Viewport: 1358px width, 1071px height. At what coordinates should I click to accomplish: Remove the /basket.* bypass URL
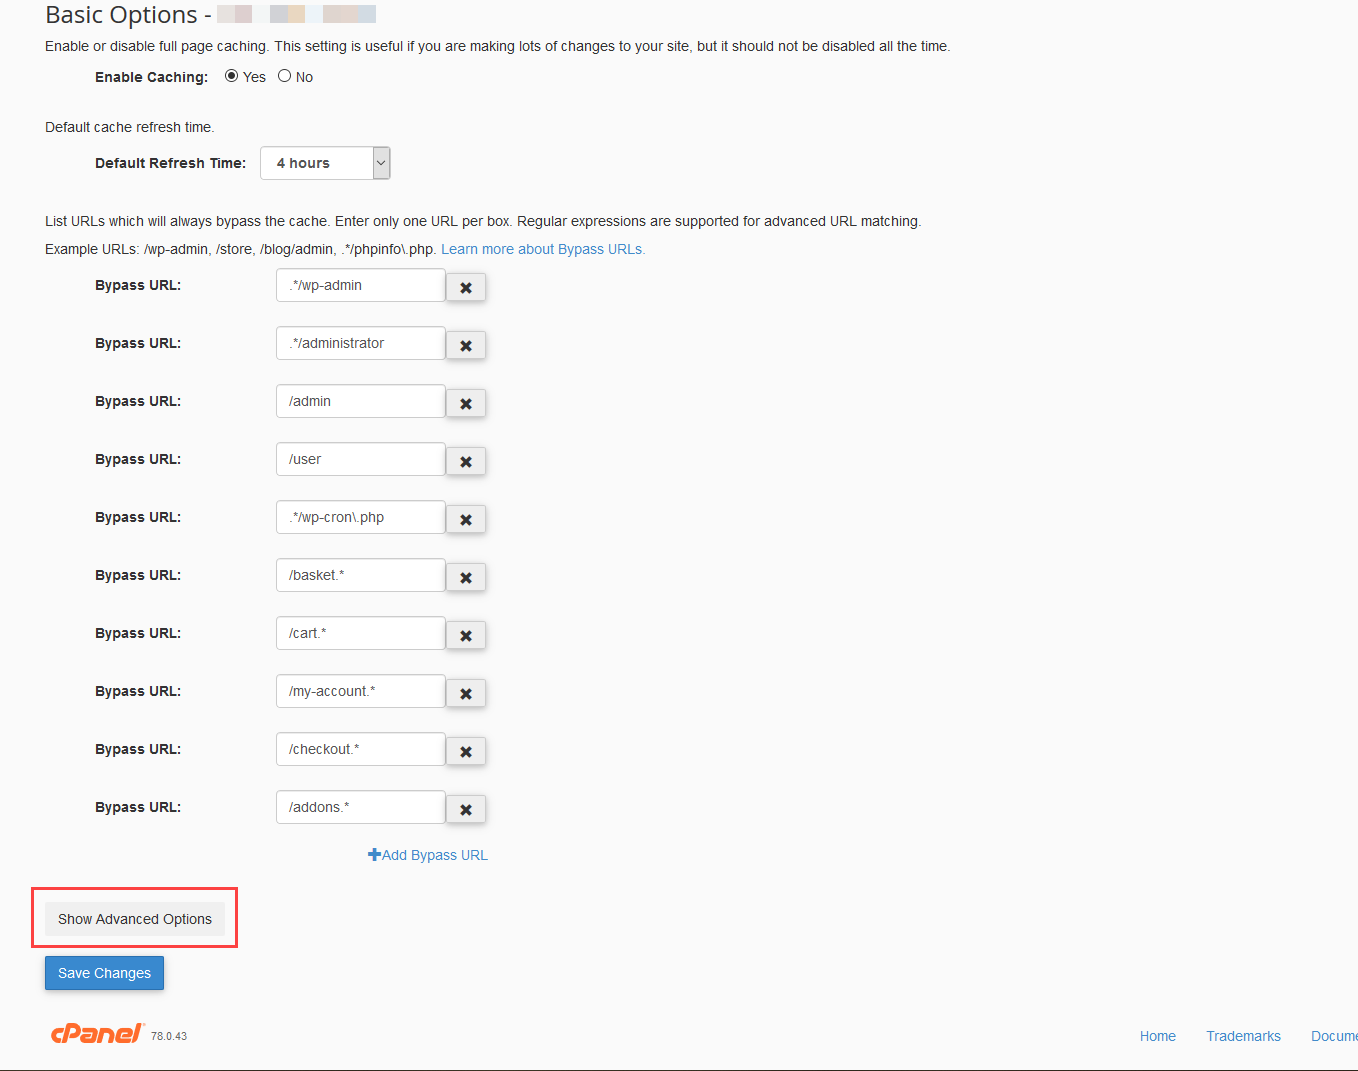click(465, 577)
